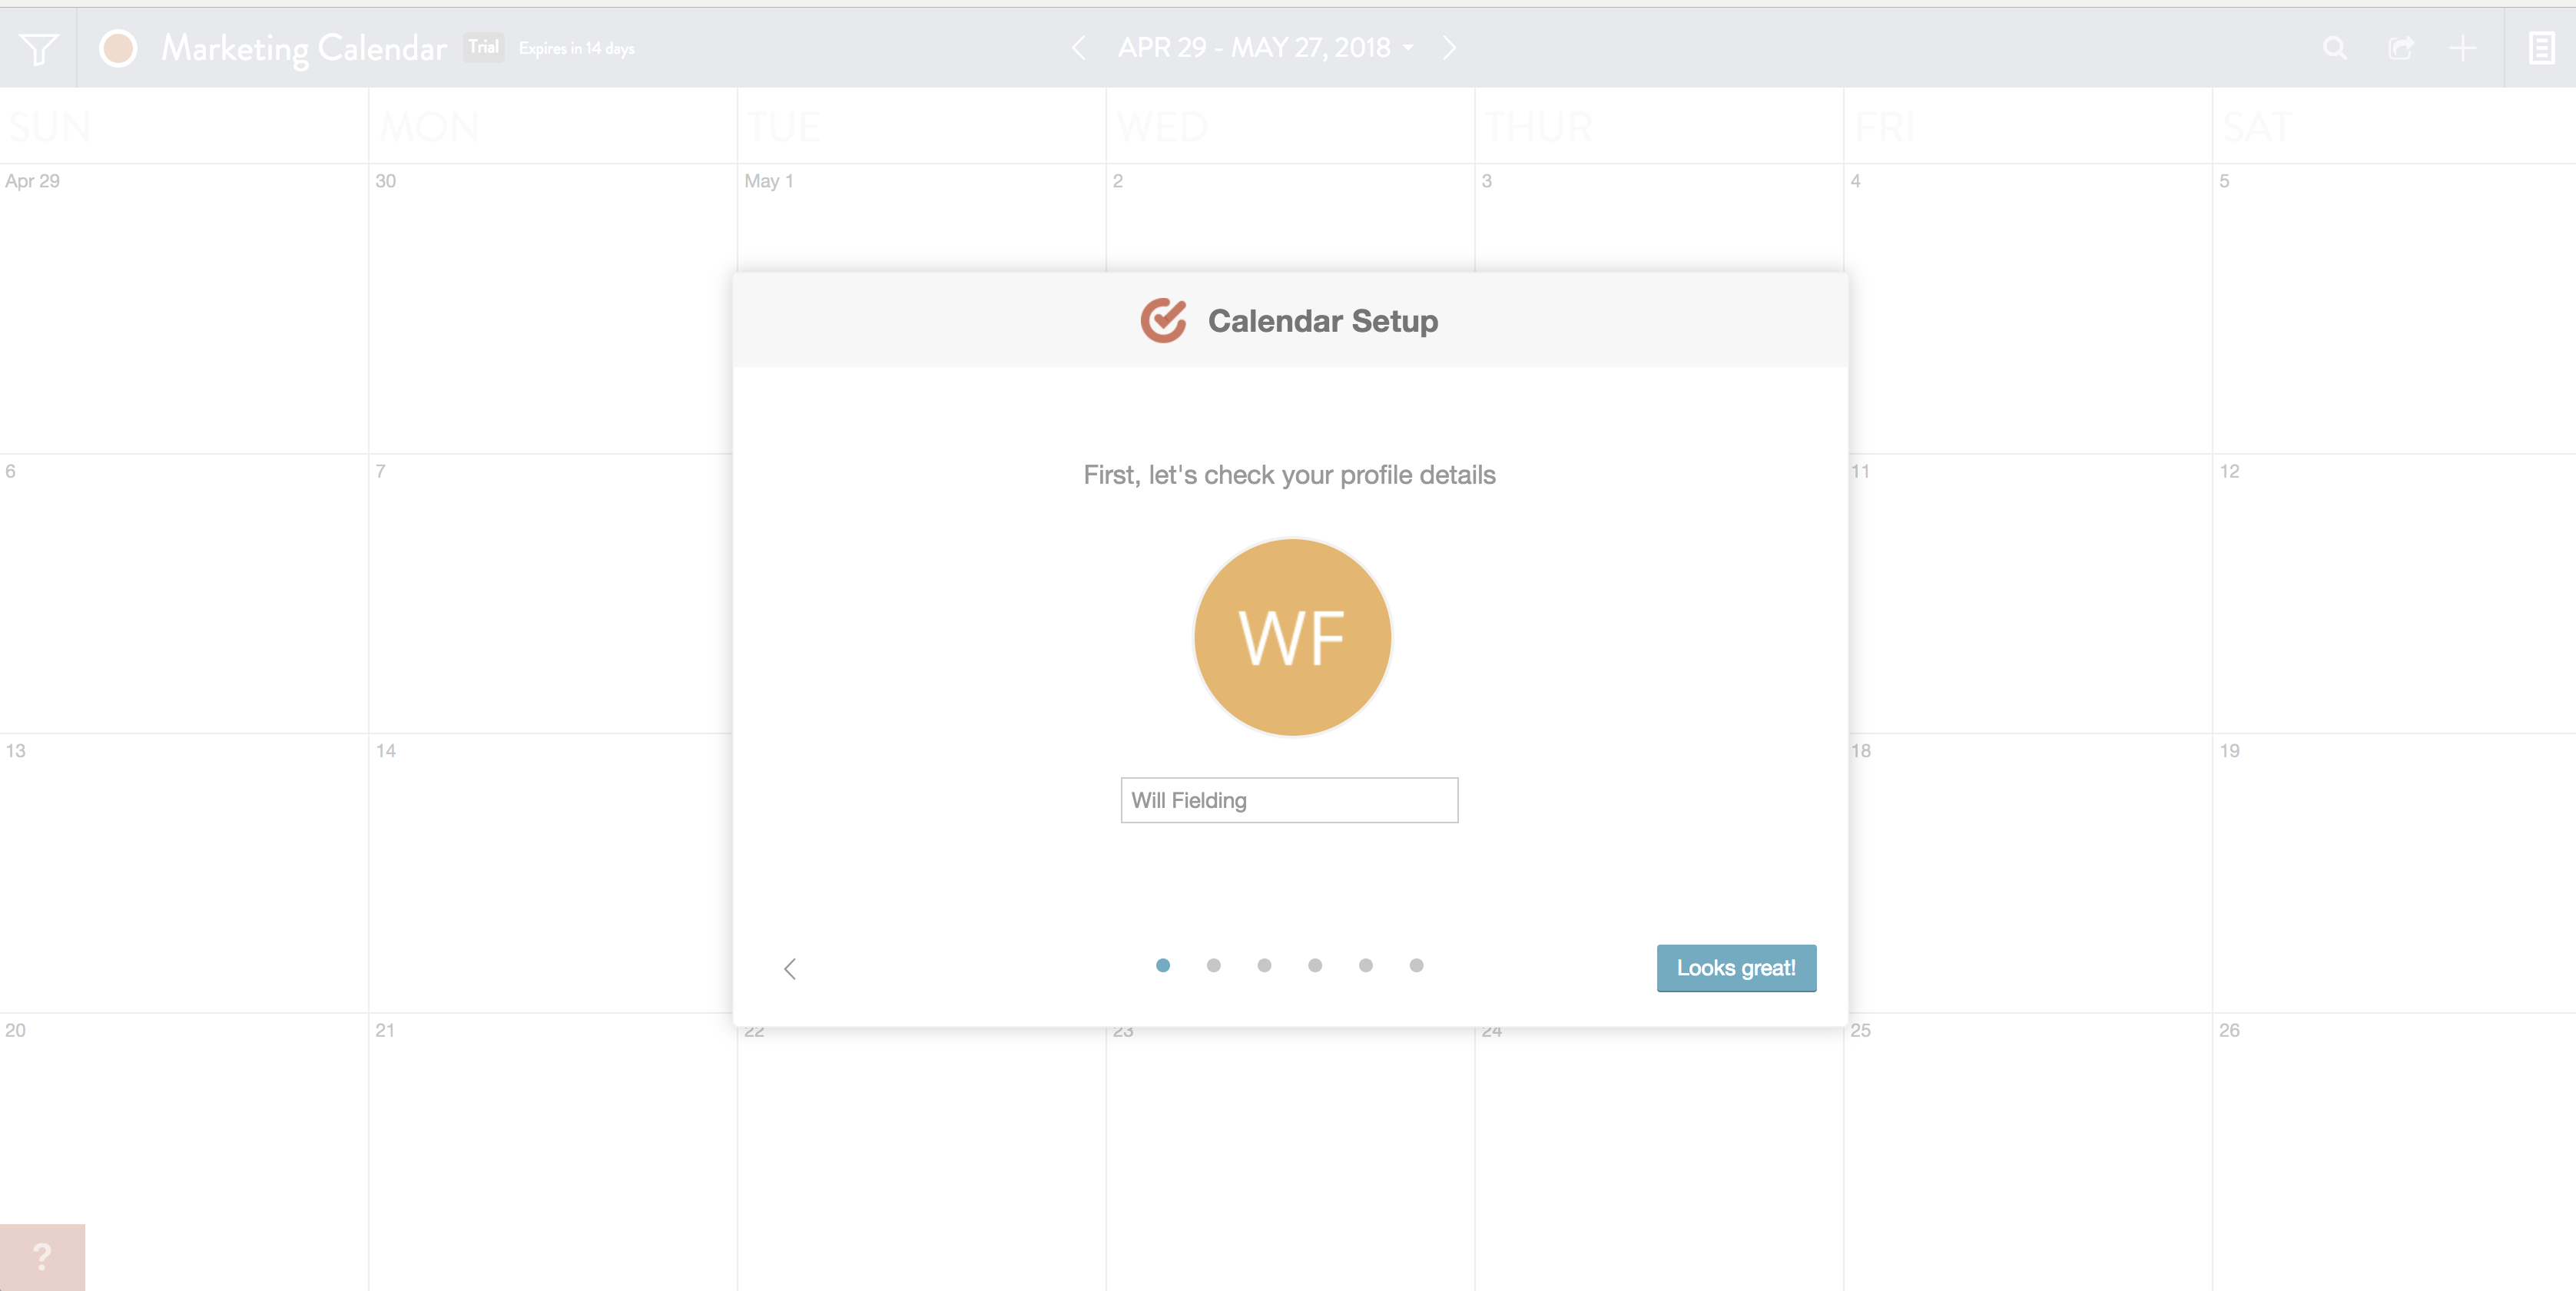The width and height of the screenshot is (2576, 1291).
Task: Expand the Apr 29 - May 27 date dropdown
Action: click(1265, 48)
